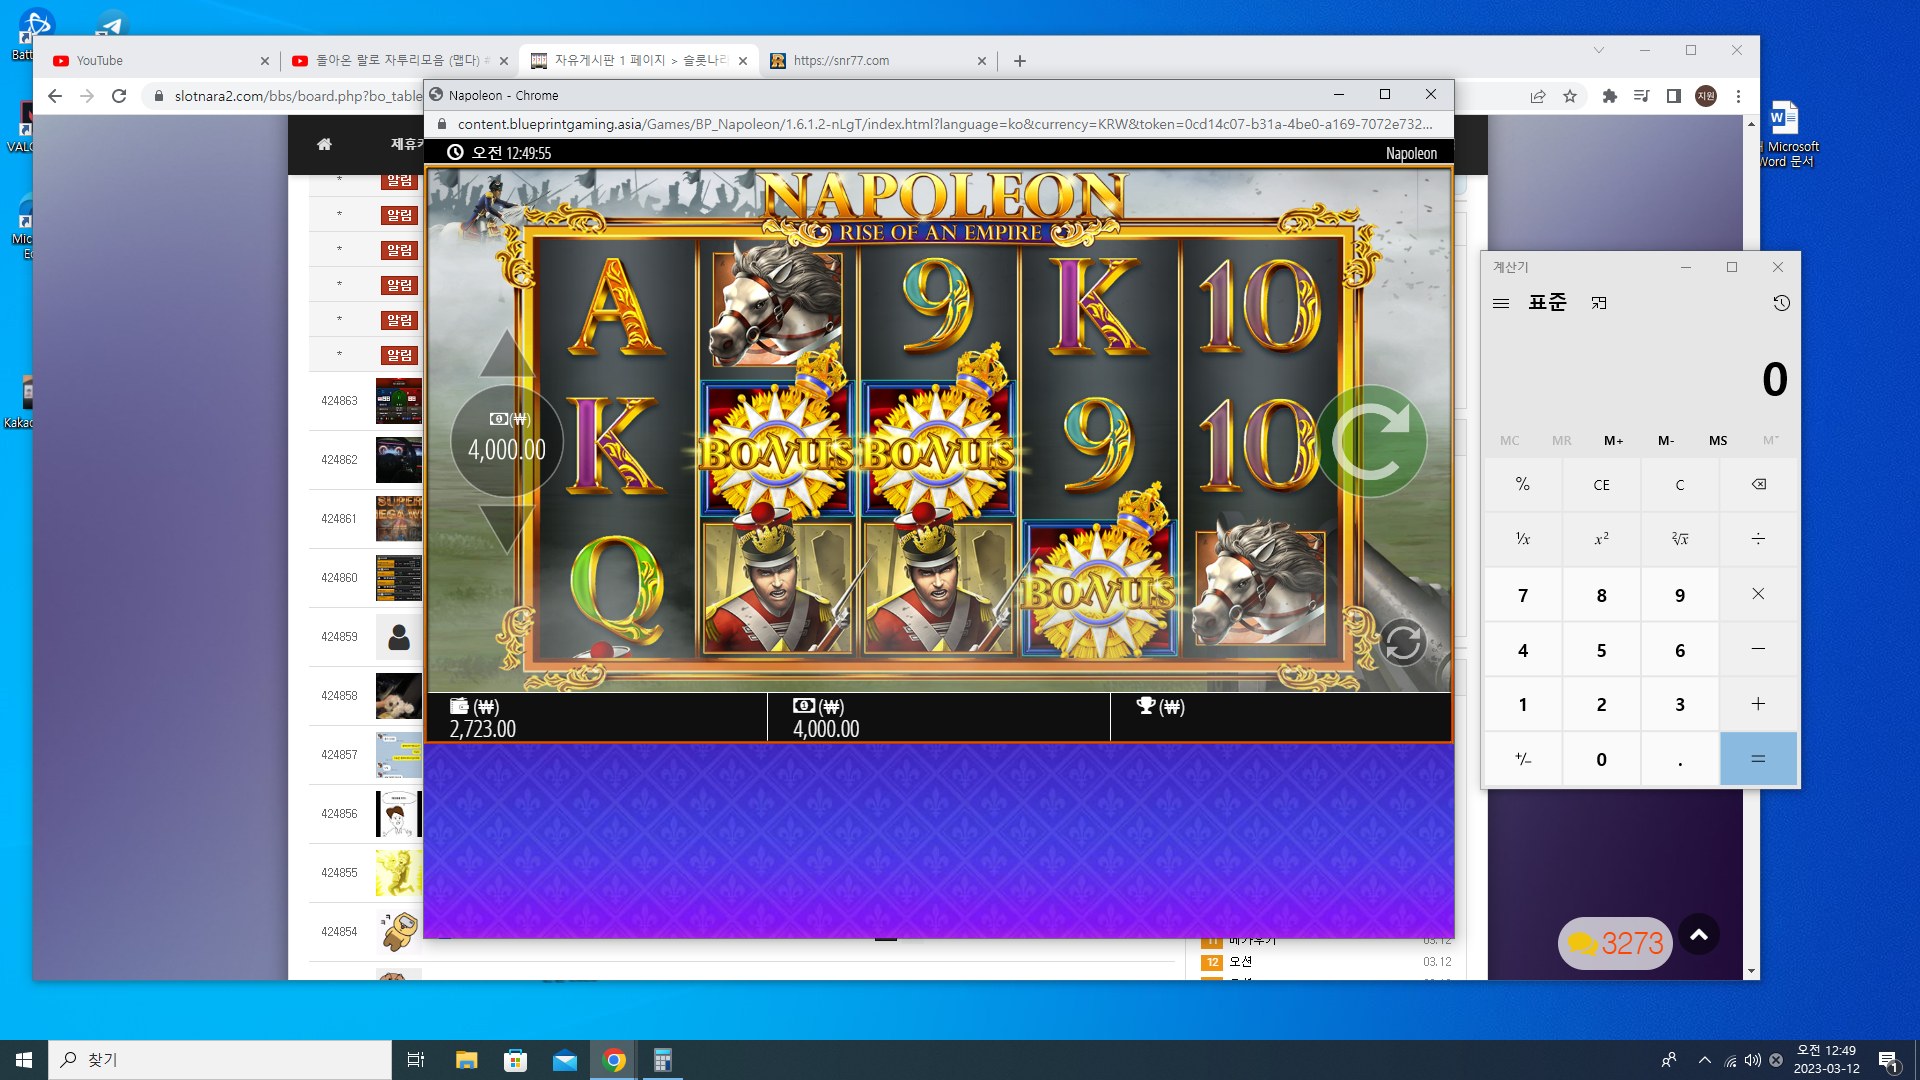The image size is (1920, 1080).
Task: Click the plus/minus sign key
Action: pyautogui.click(x=1523, y=759)
